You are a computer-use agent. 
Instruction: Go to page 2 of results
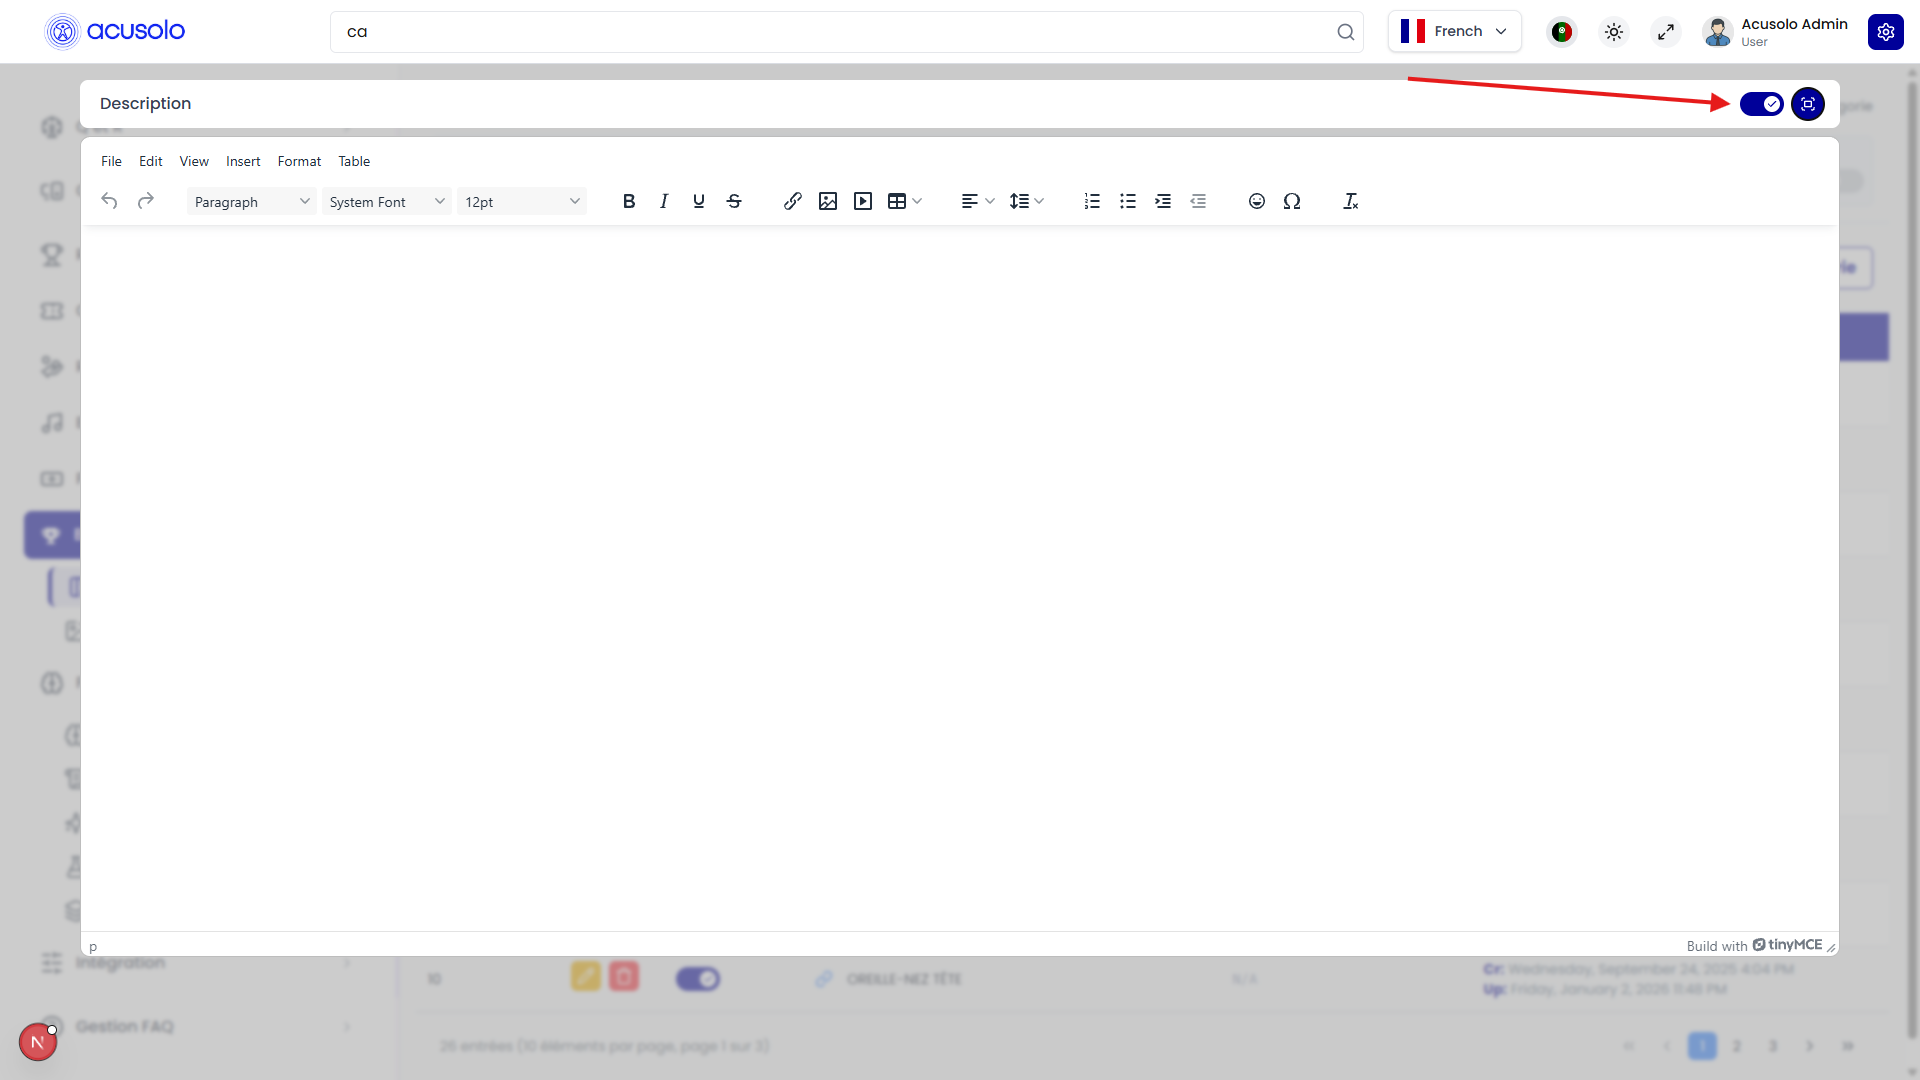1735,1045
